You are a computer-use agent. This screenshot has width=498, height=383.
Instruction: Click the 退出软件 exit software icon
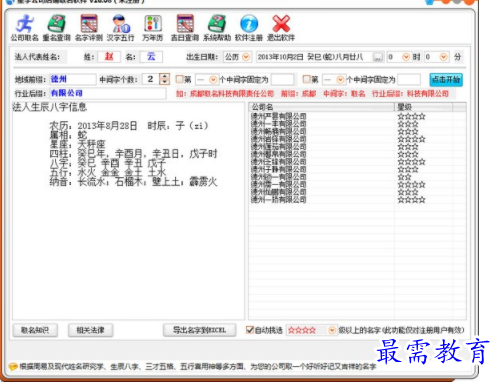(281, 28)
